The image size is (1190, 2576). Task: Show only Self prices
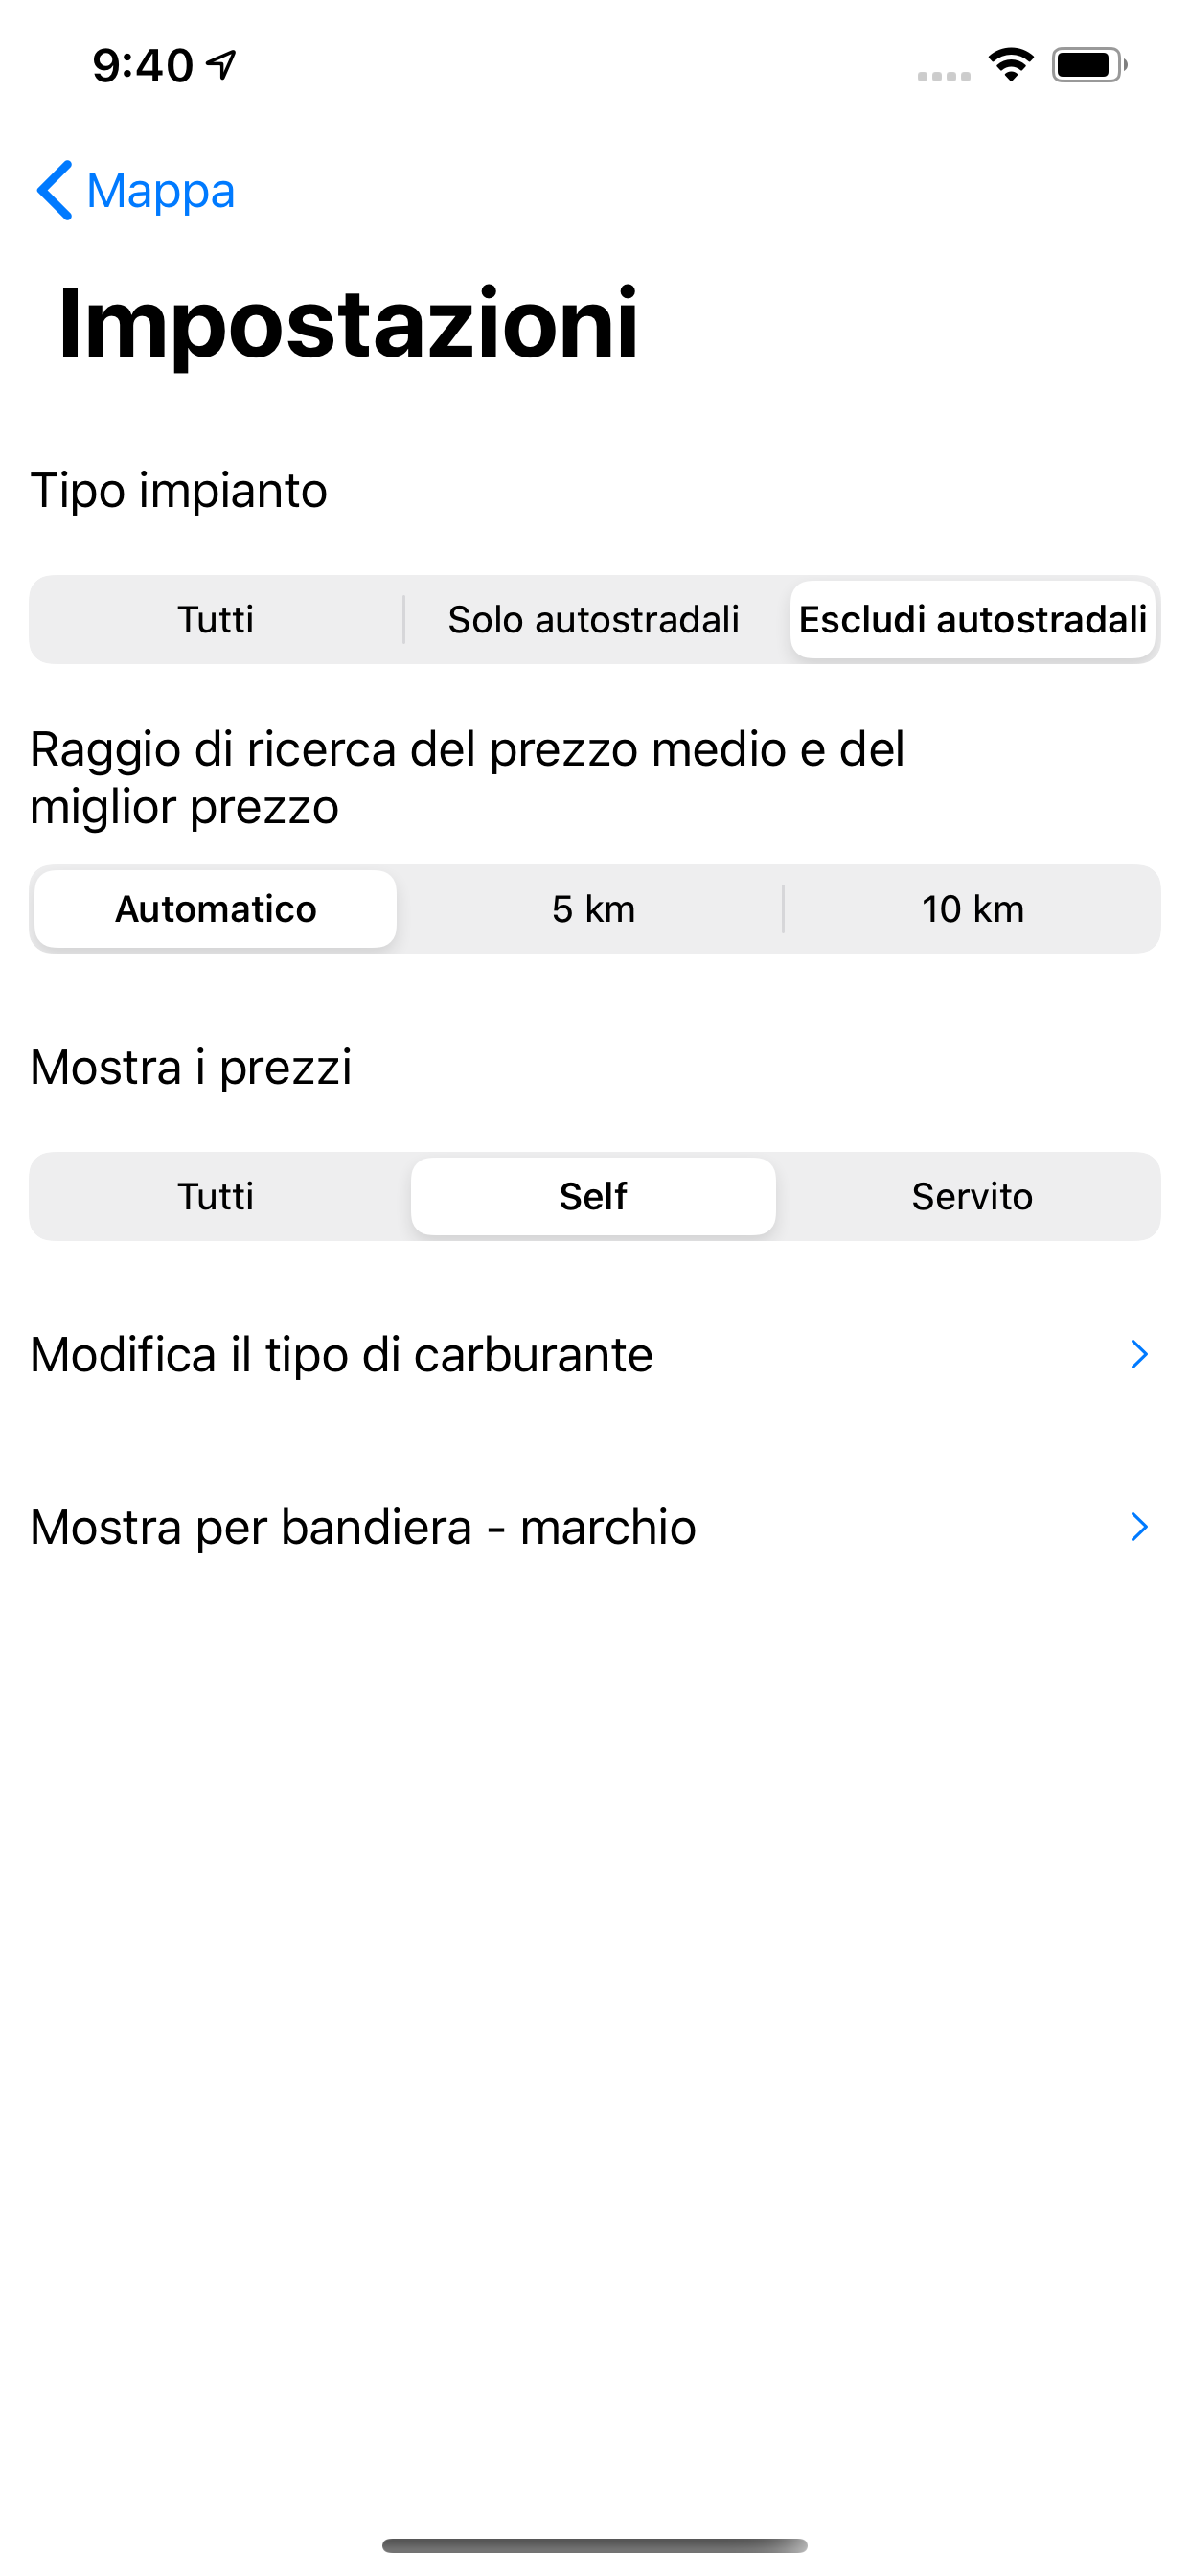pos(594,1197)
